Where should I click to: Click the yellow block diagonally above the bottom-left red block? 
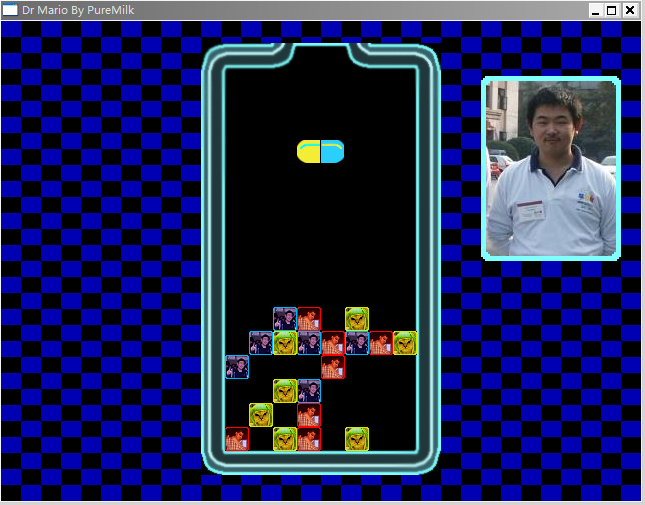tap(261, 415)
